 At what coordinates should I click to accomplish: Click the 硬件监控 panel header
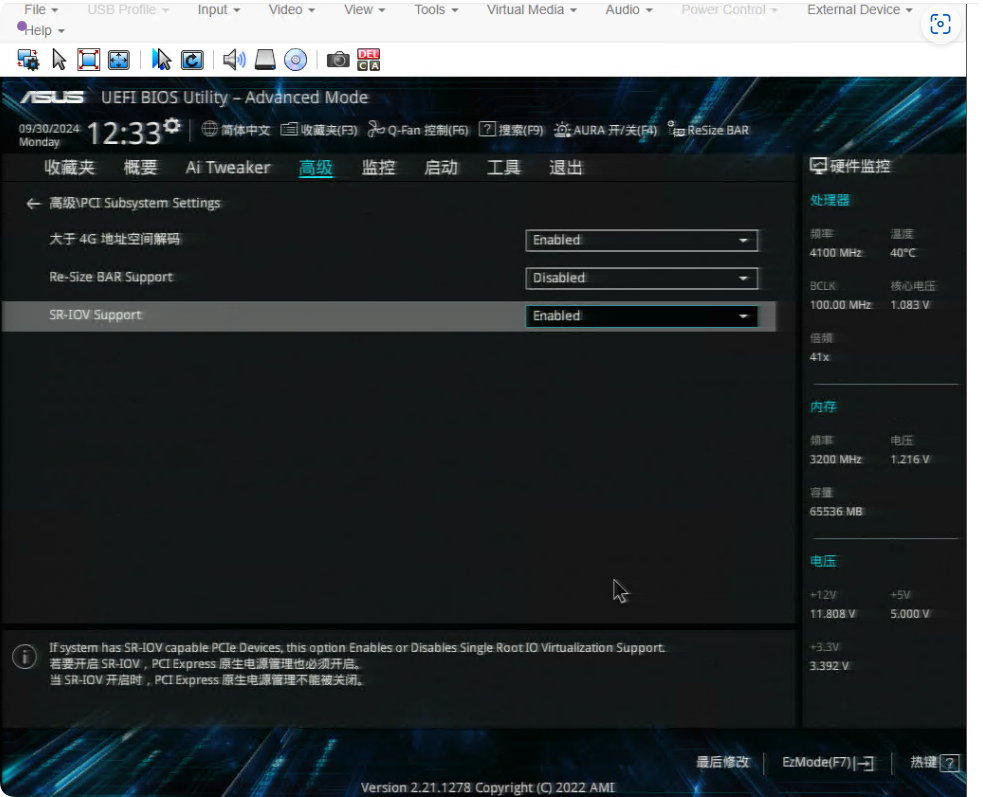(x=850, y=166)
